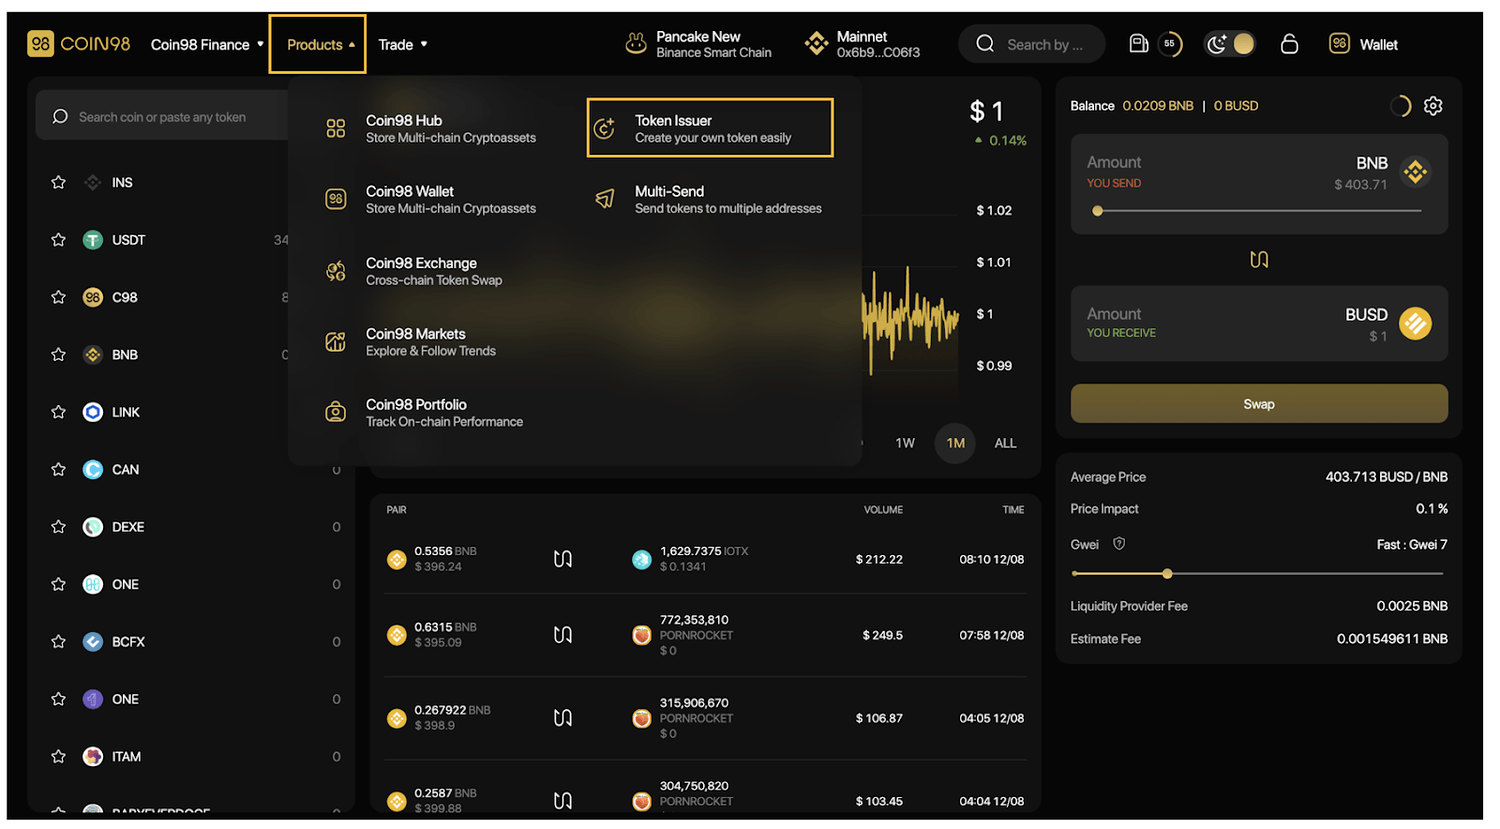The image size is (1500, 829).
Task: Select Coin98 Portfolio menu item
Action: click(x=424, y=412)
